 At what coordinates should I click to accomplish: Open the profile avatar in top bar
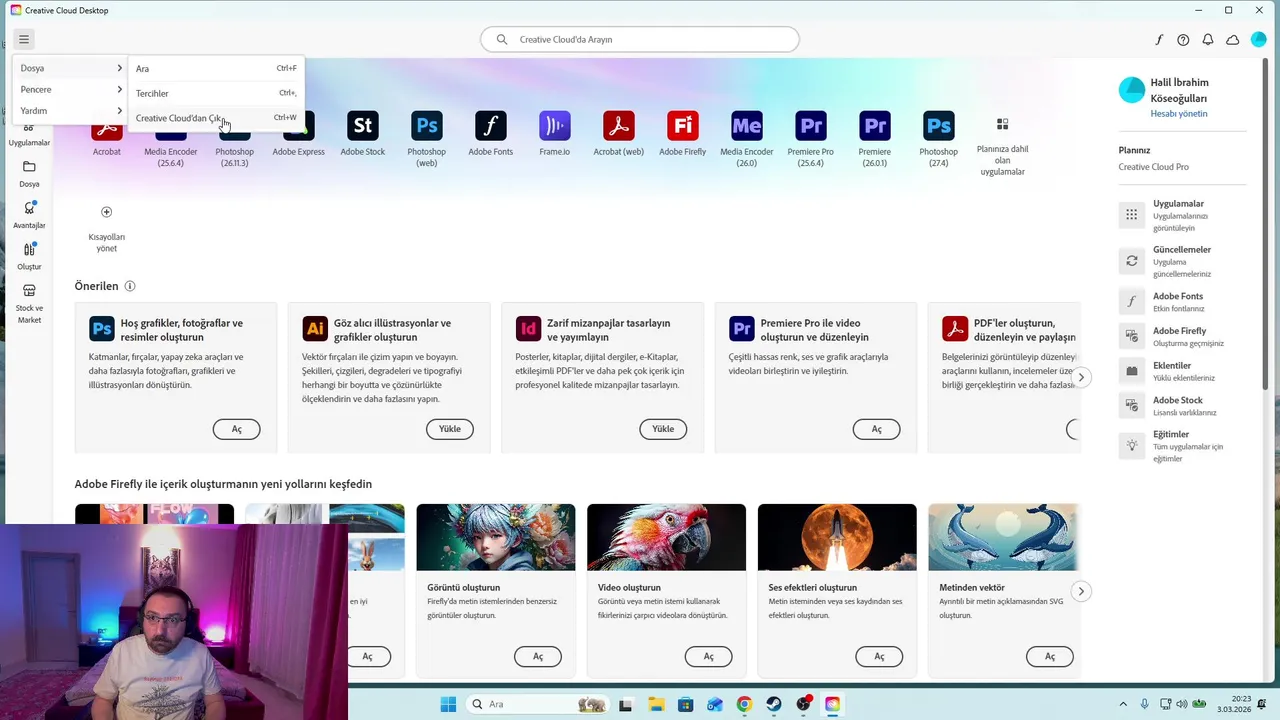(x=1258, y=40)
